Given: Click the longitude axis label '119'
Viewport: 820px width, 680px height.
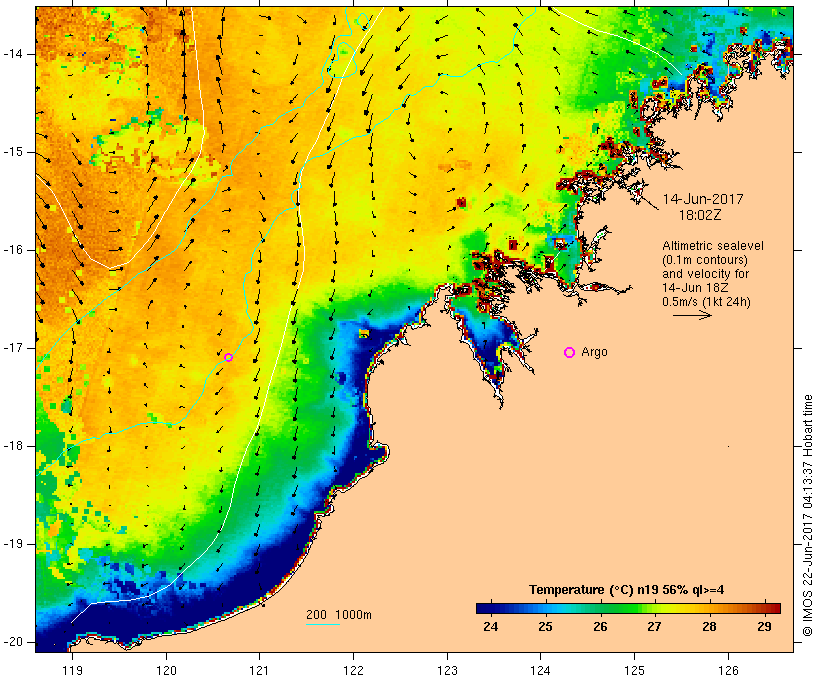Looking at the screenshot, I should 72,671.
